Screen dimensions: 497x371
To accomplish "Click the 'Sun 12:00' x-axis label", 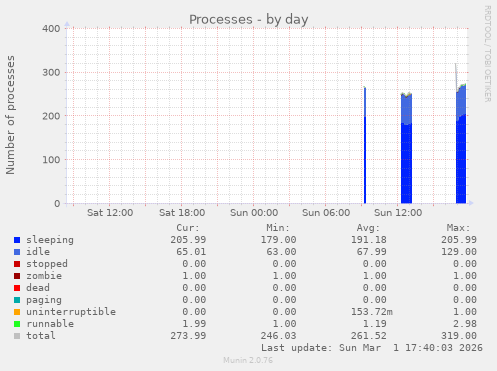I will click(398, 213).
